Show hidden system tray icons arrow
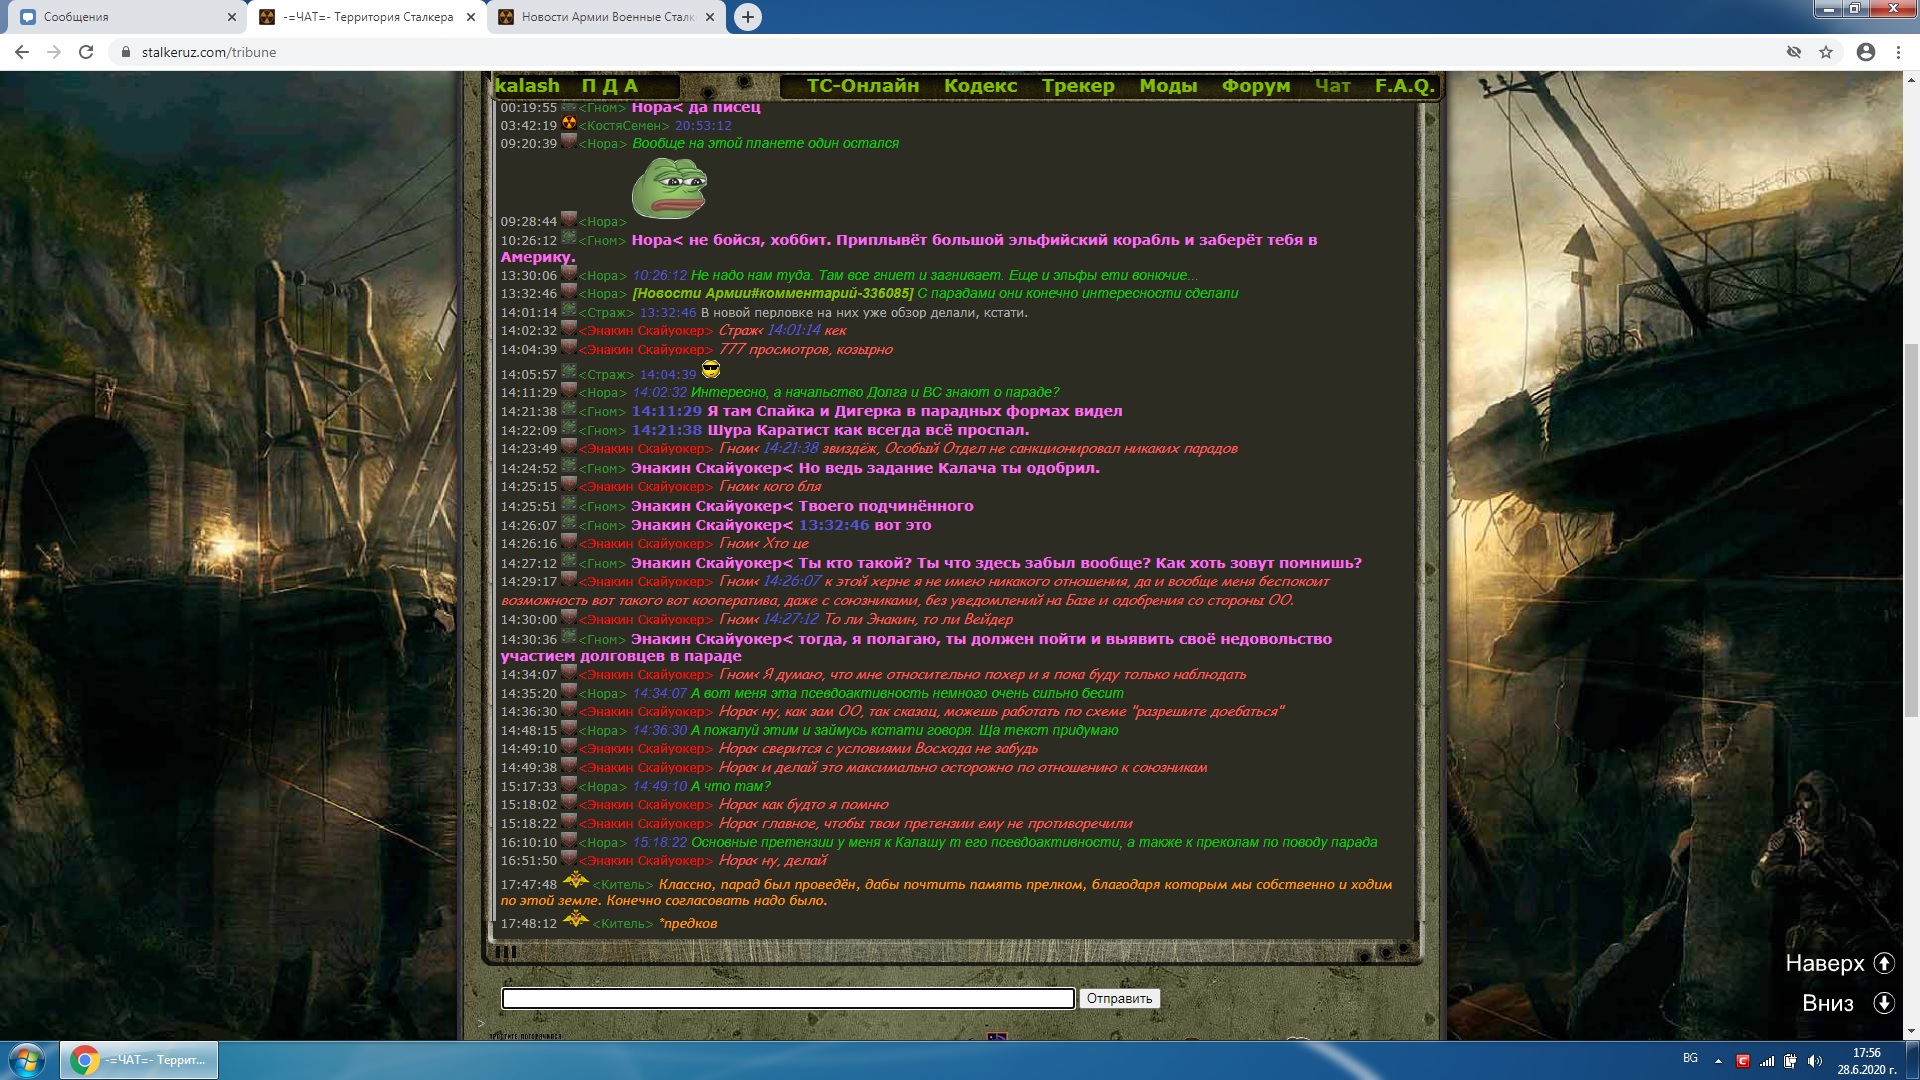Viewport: 1920px width, 1080px height. [1718, 1061]
